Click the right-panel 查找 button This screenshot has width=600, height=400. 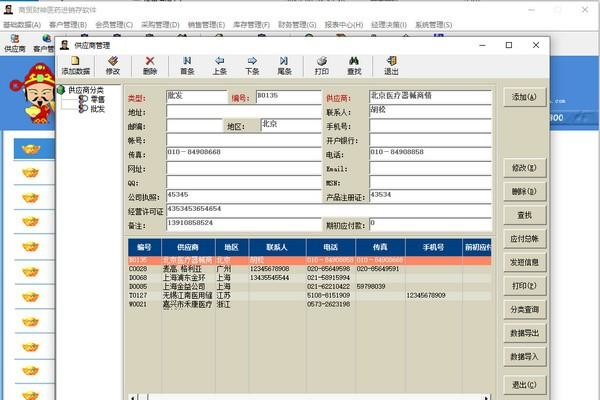click(x=524, y=215)
